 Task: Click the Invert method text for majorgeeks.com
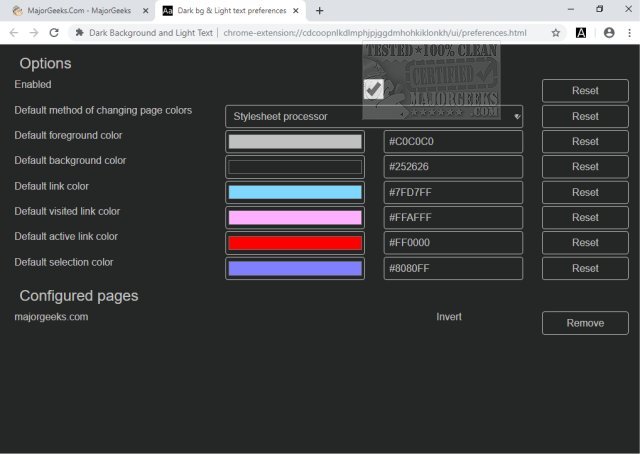click(x=449, y=317)
